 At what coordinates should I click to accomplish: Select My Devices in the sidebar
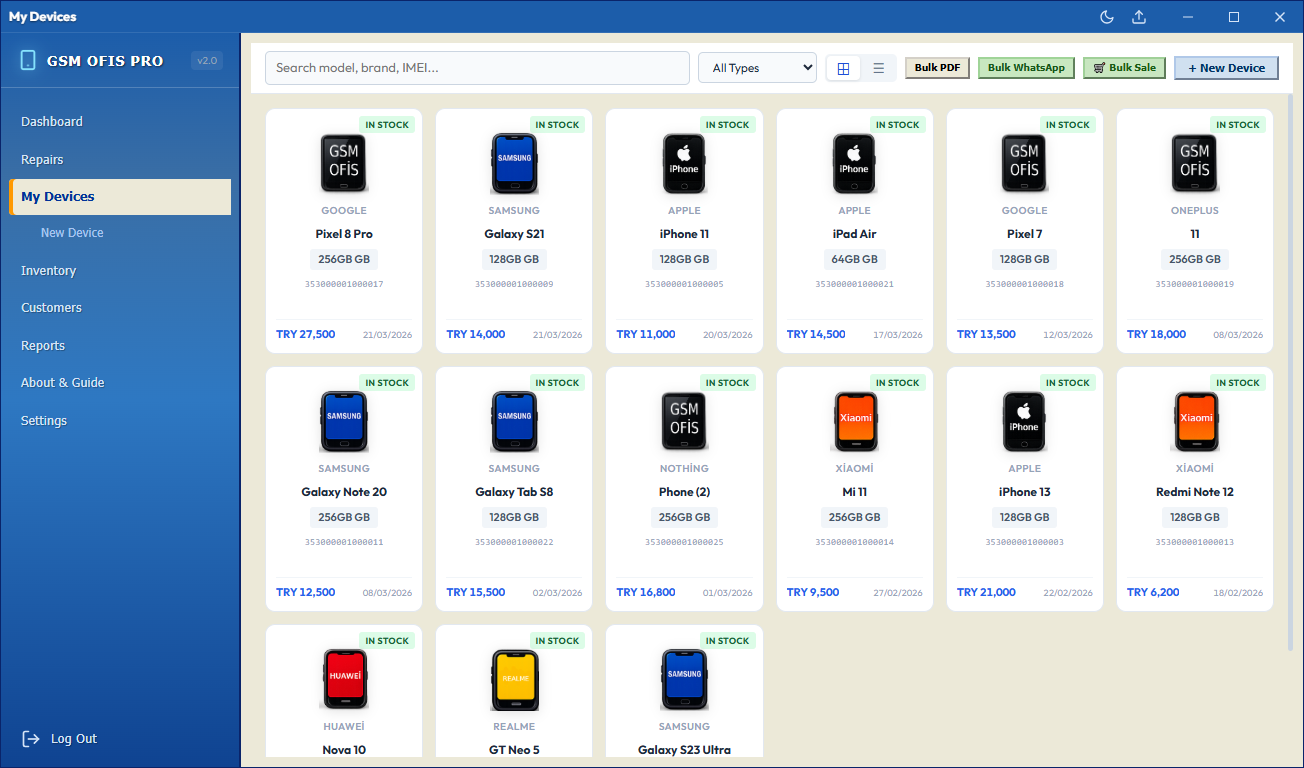pos(120,197)
